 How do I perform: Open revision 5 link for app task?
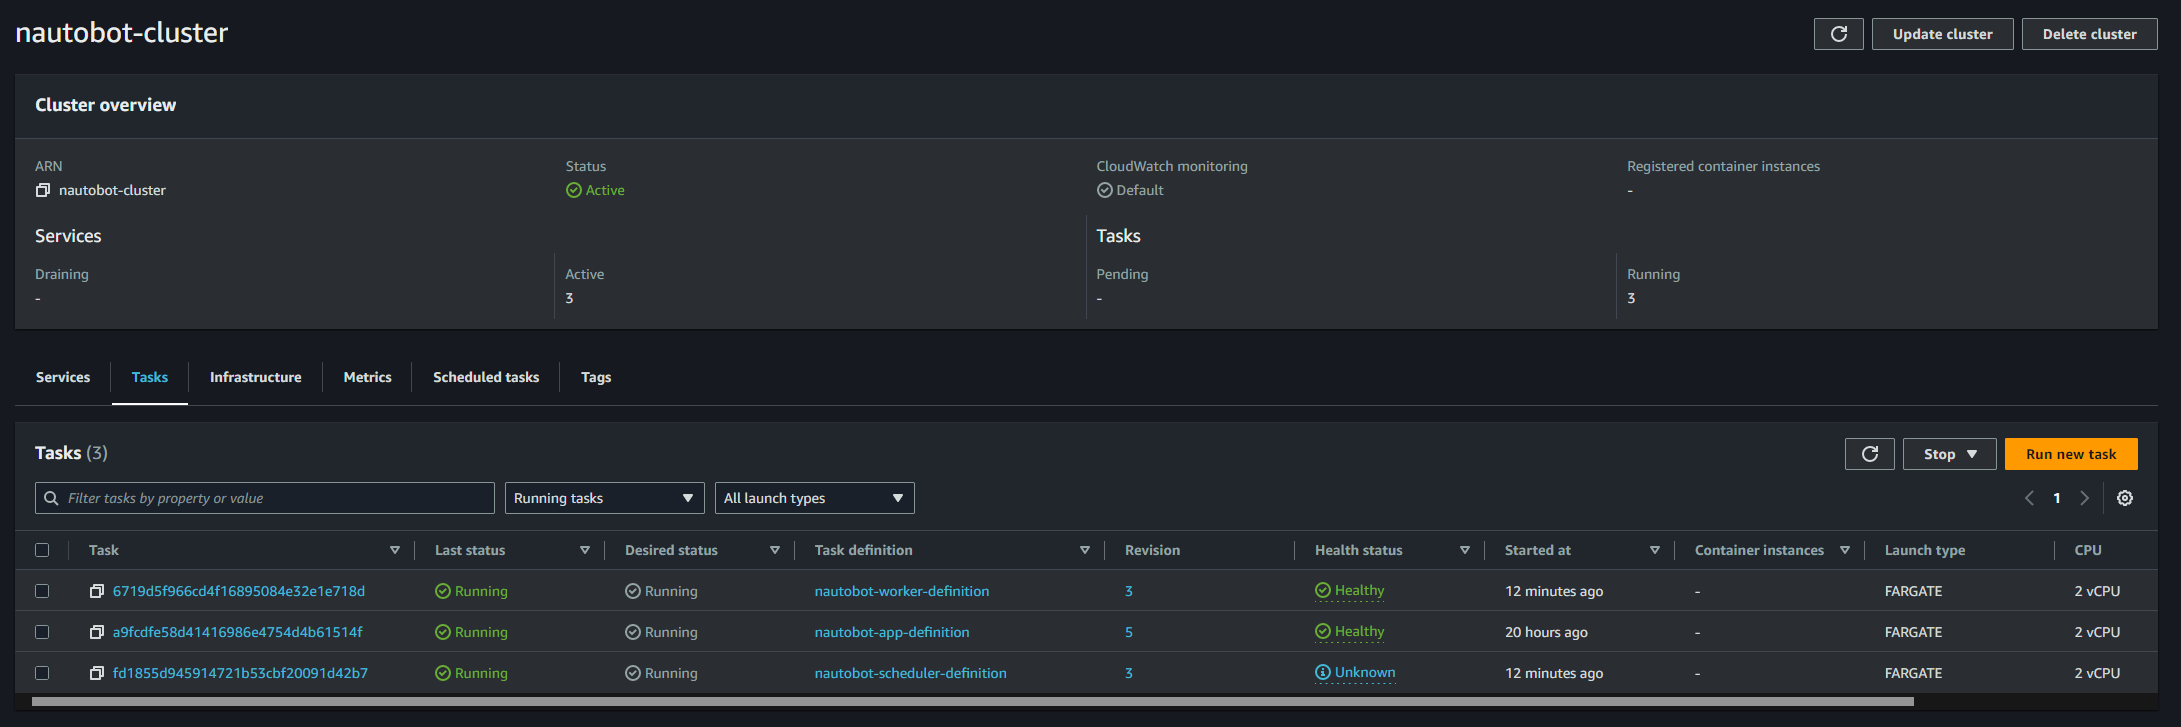1129,632
